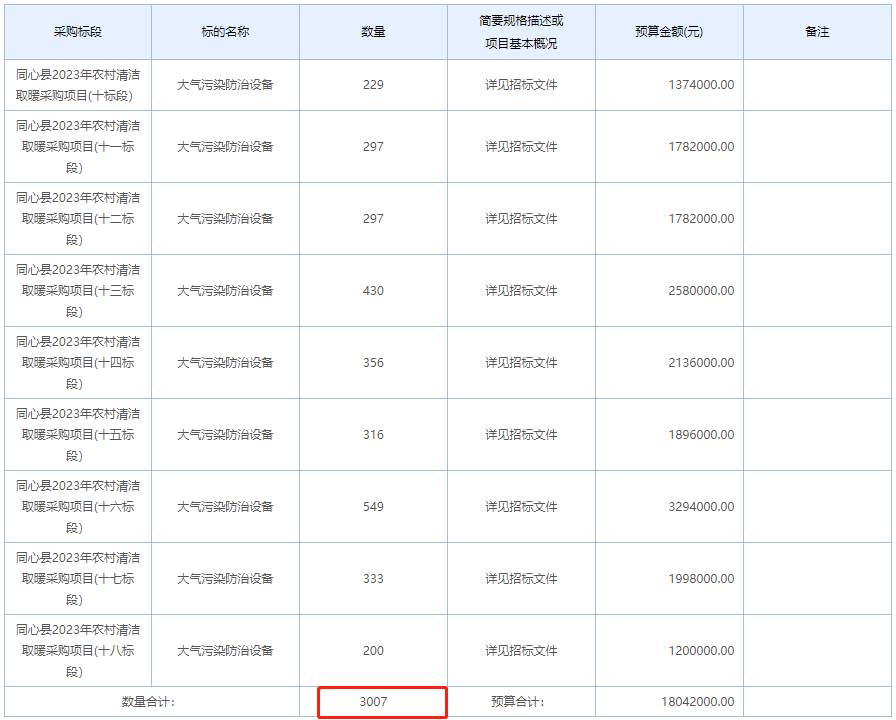Click the 十八标段 project name cell

[x=77, y=650]
